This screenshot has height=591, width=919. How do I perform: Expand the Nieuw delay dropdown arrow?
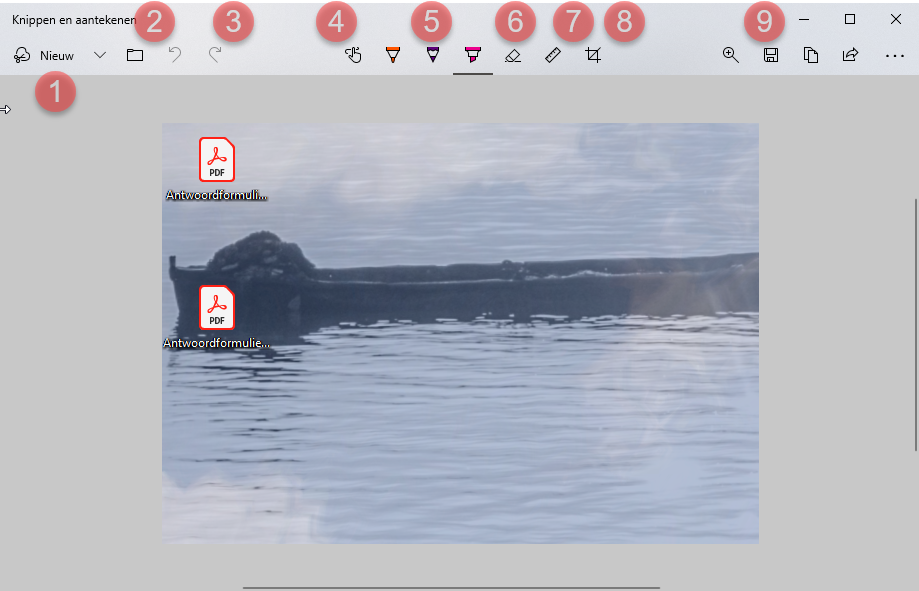point(100,55)
